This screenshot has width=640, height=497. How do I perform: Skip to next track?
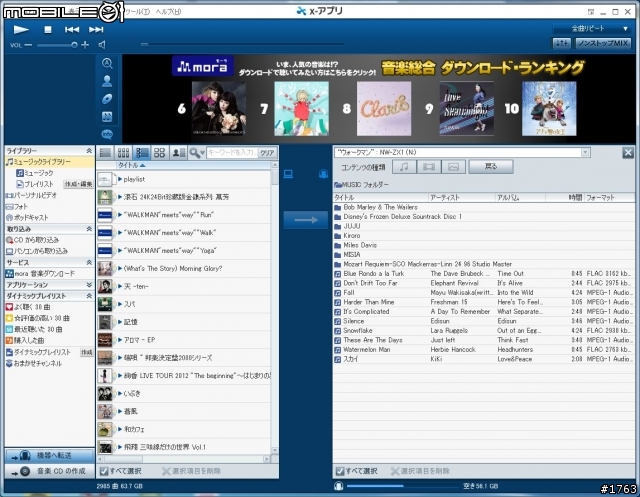tap(96, 29)
